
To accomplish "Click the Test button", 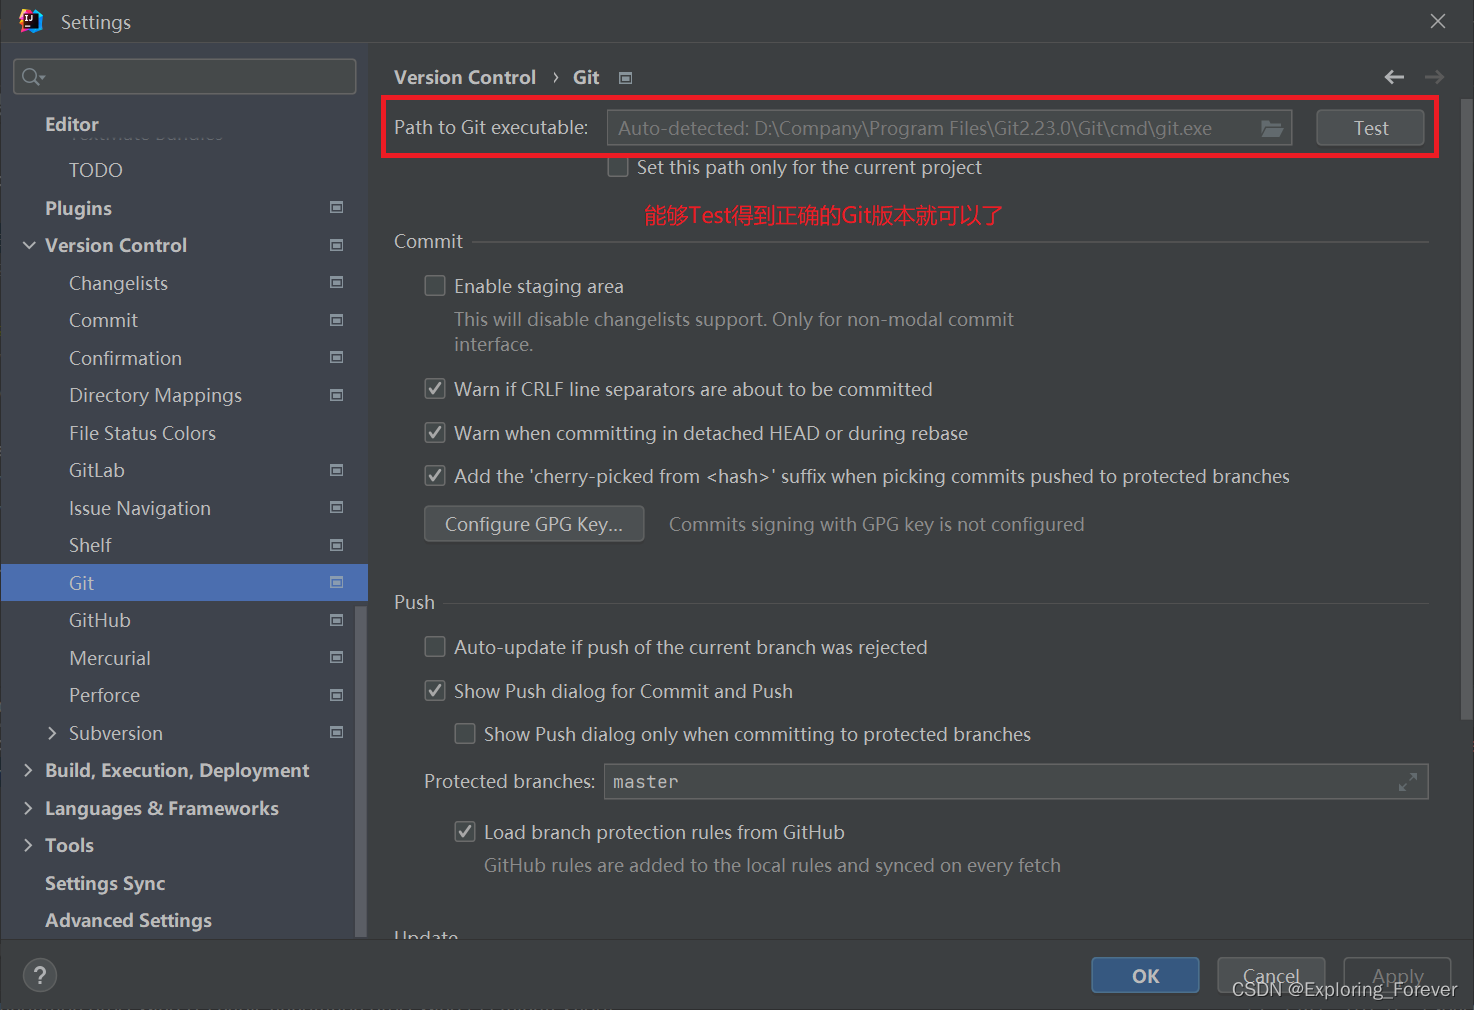I will [1370, 128].
